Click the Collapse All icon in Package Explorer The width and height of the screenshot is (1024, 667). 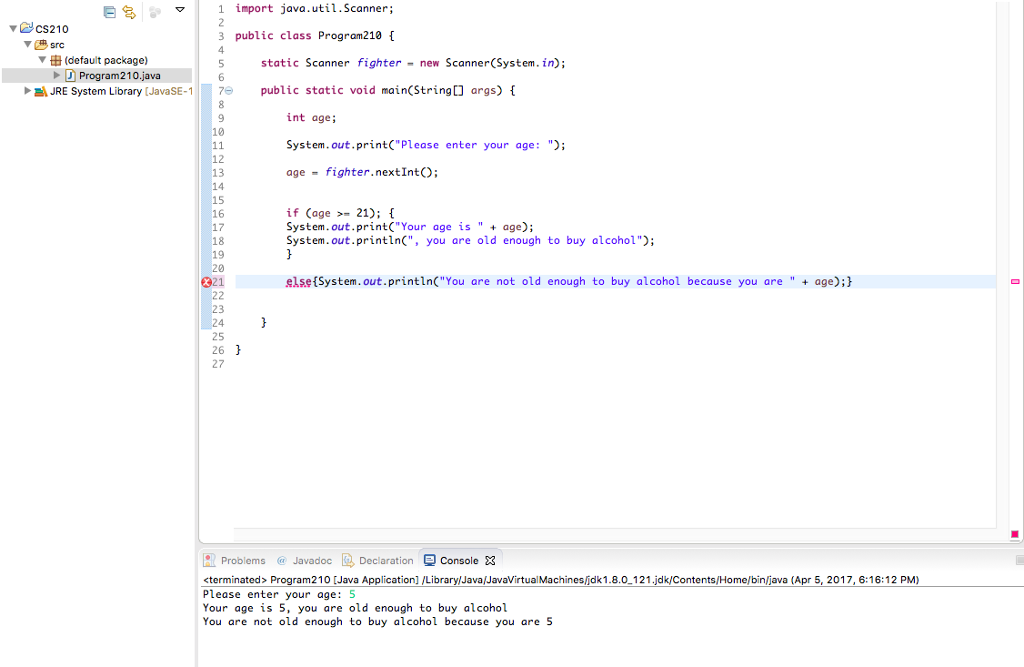click(110, 11)
